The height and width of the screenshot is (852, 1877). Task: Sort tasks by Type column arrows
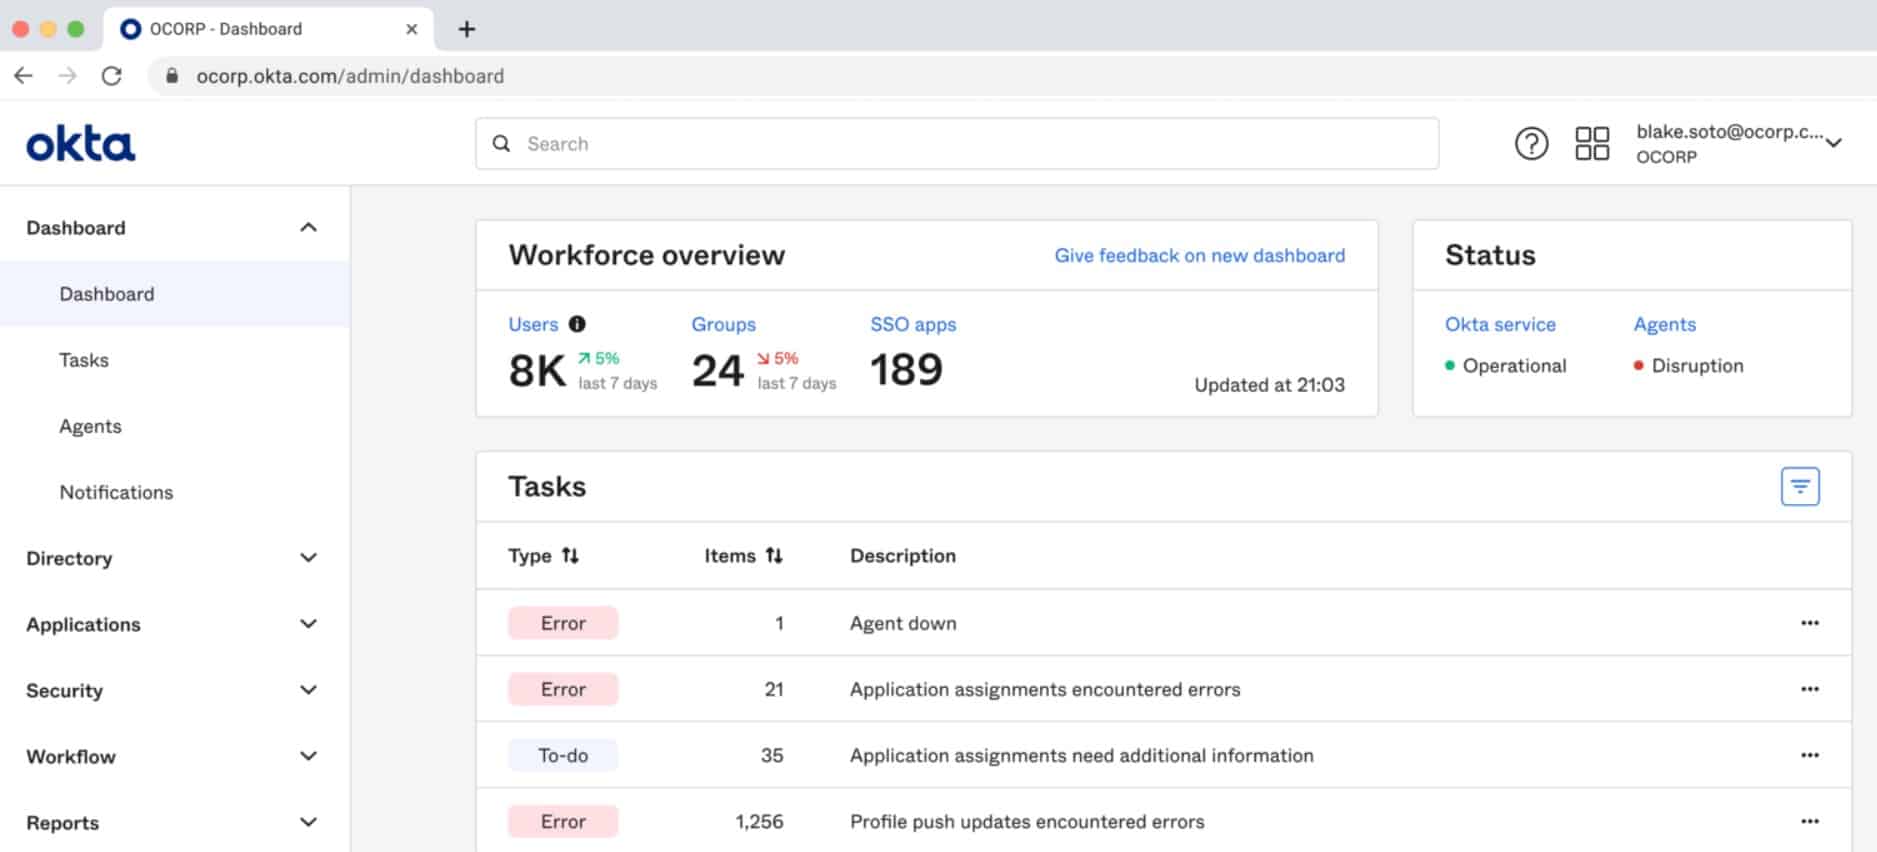(570, 555)
